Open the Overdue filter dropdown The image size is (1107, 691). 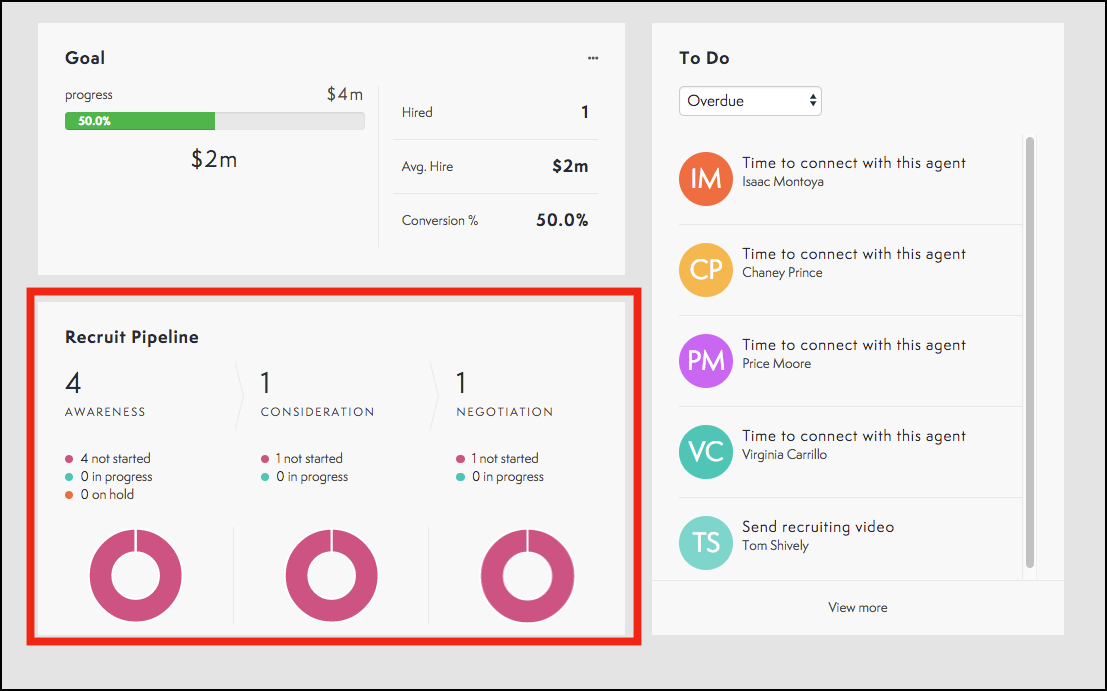pos(750,101)
